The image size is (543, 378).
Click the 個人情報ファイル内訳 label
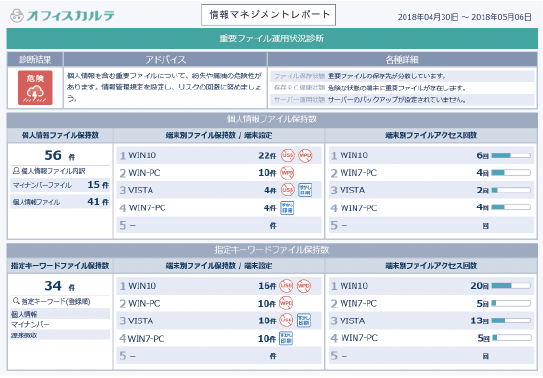point(53,171)
